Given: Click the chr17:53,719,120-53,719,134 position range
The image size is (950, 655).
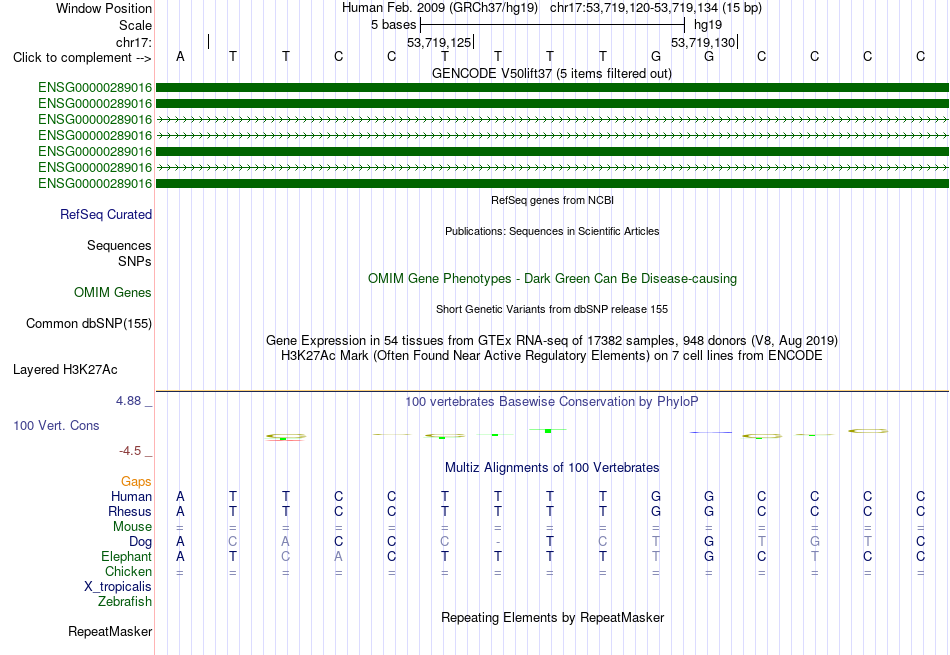Looking at the screenshot, I should [634, 8].
